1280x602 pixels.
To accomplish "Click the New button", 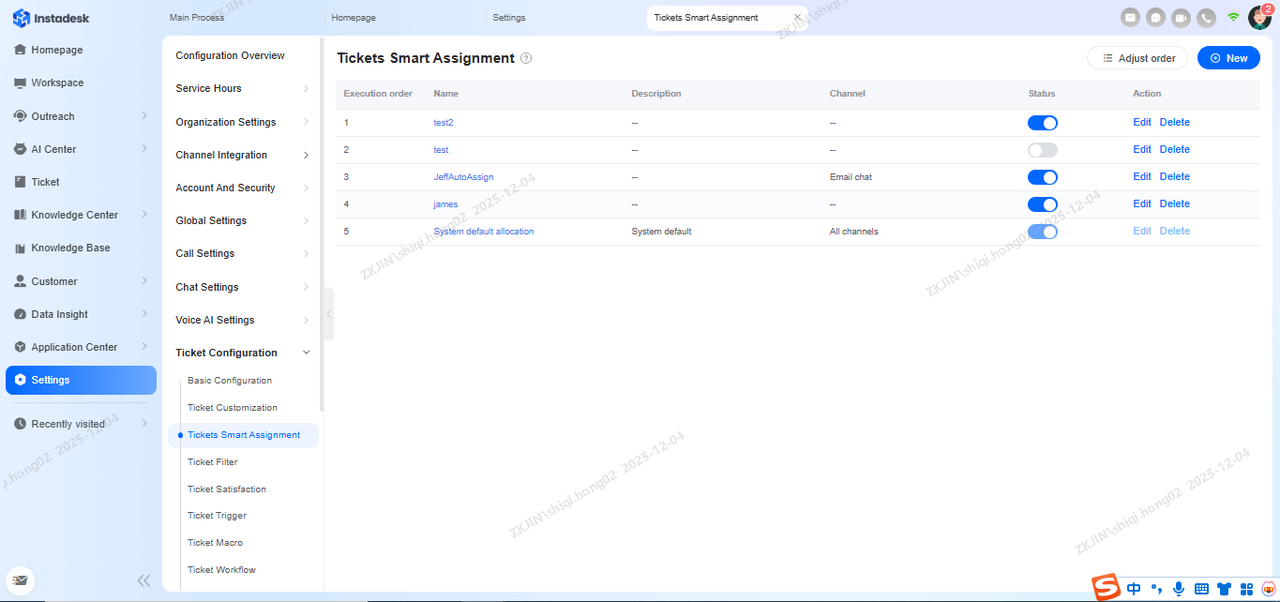I will [x=1228, y=58].
